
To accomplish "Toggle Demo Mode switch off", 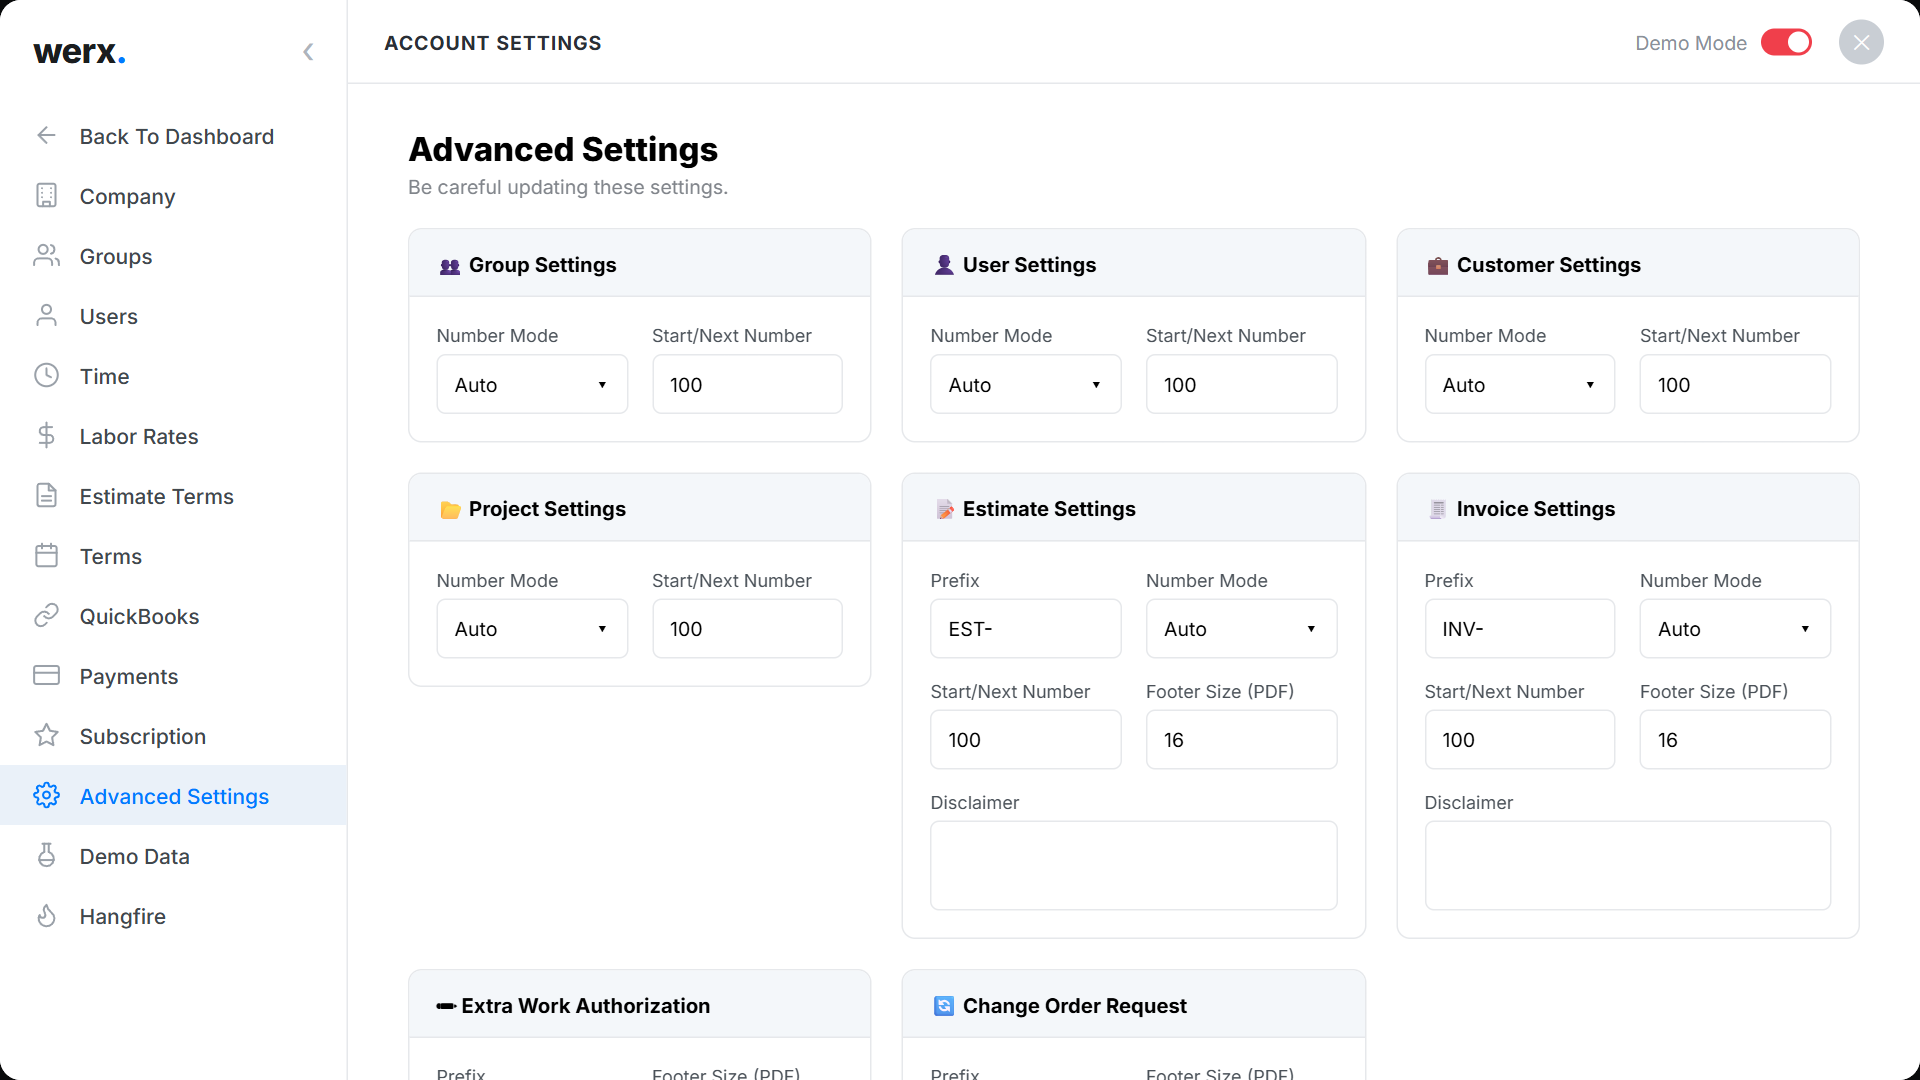I will point(1787,43).
